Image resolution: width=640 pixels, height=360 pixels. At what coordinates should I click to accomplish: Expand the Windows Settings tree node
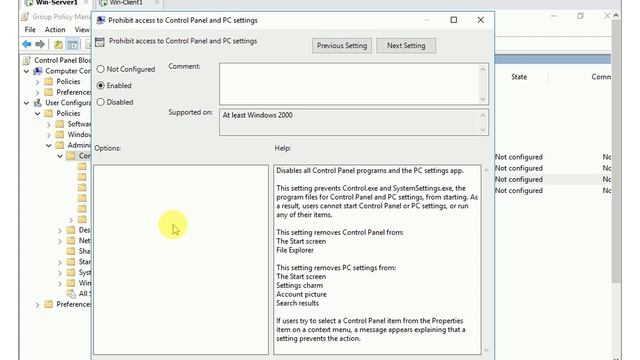coord(49,135)
